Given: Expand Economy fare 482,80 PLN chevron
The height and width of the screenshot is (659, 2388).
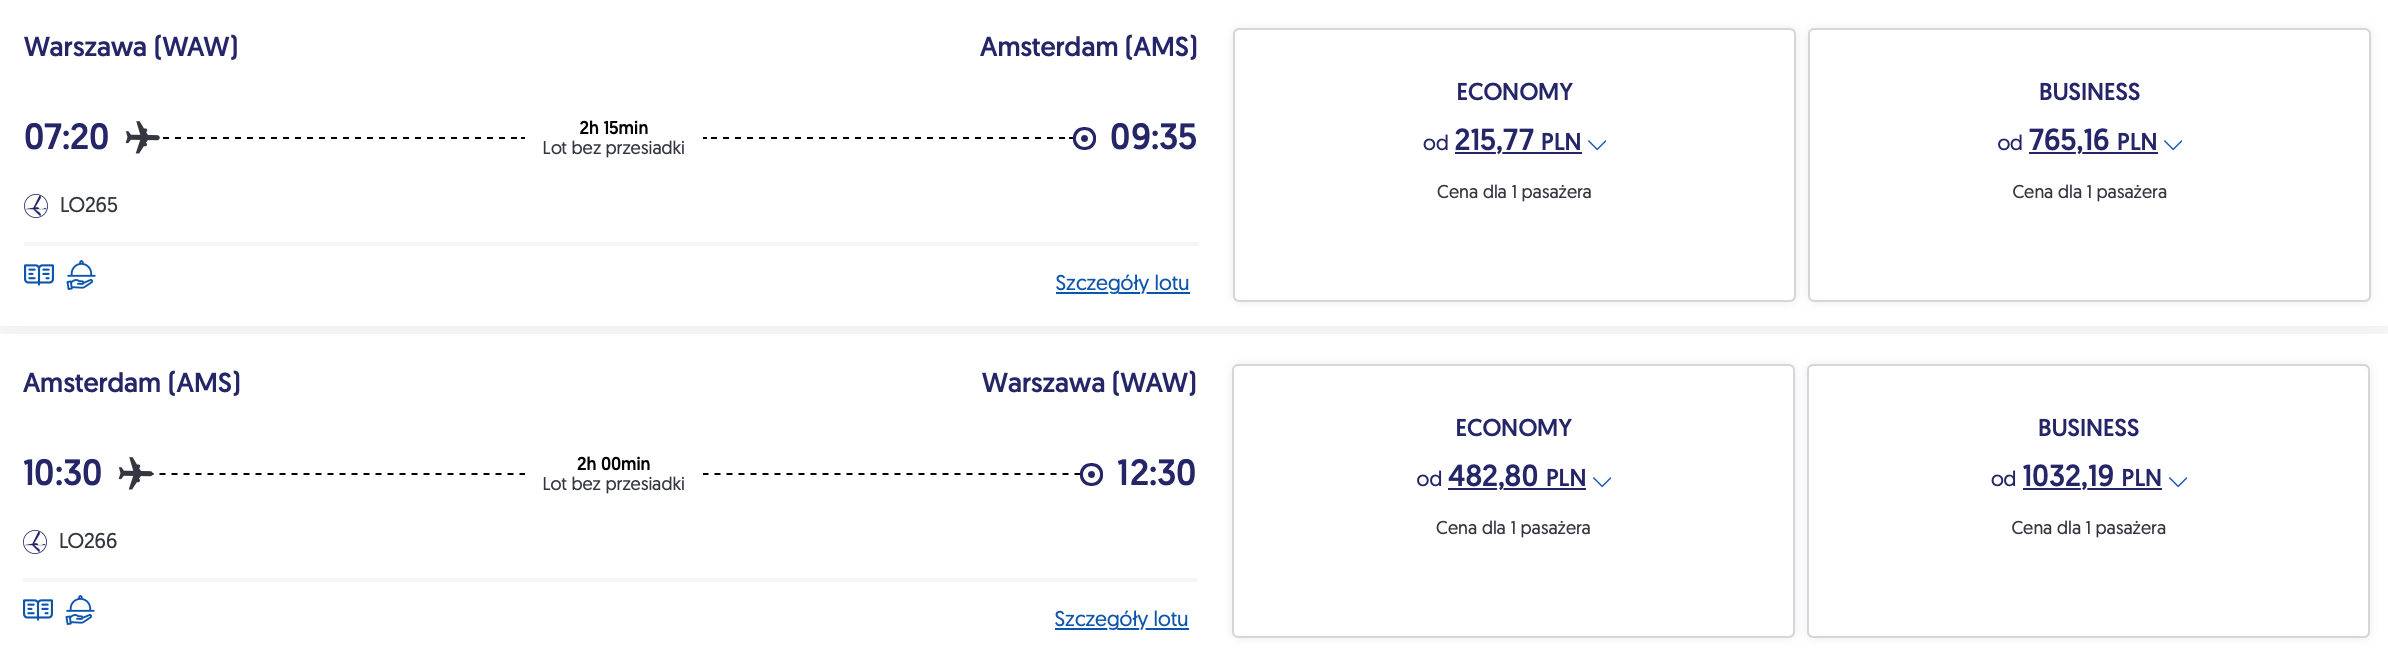Looking at the screenshot, I should 1602,481.
